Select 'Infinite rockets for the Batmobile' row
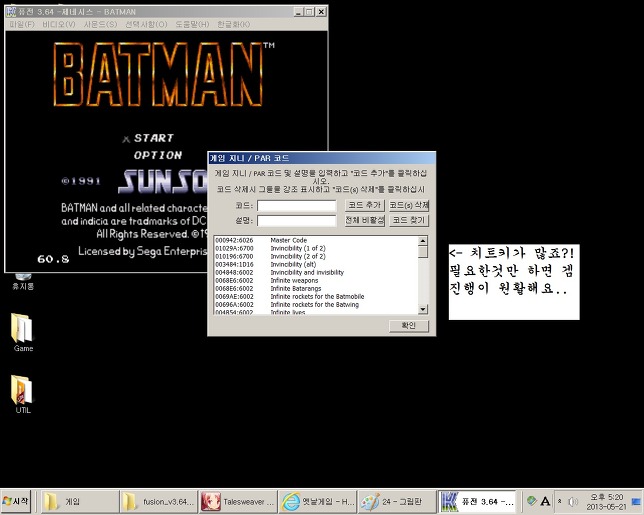644x515 pixels. [316, 297]
